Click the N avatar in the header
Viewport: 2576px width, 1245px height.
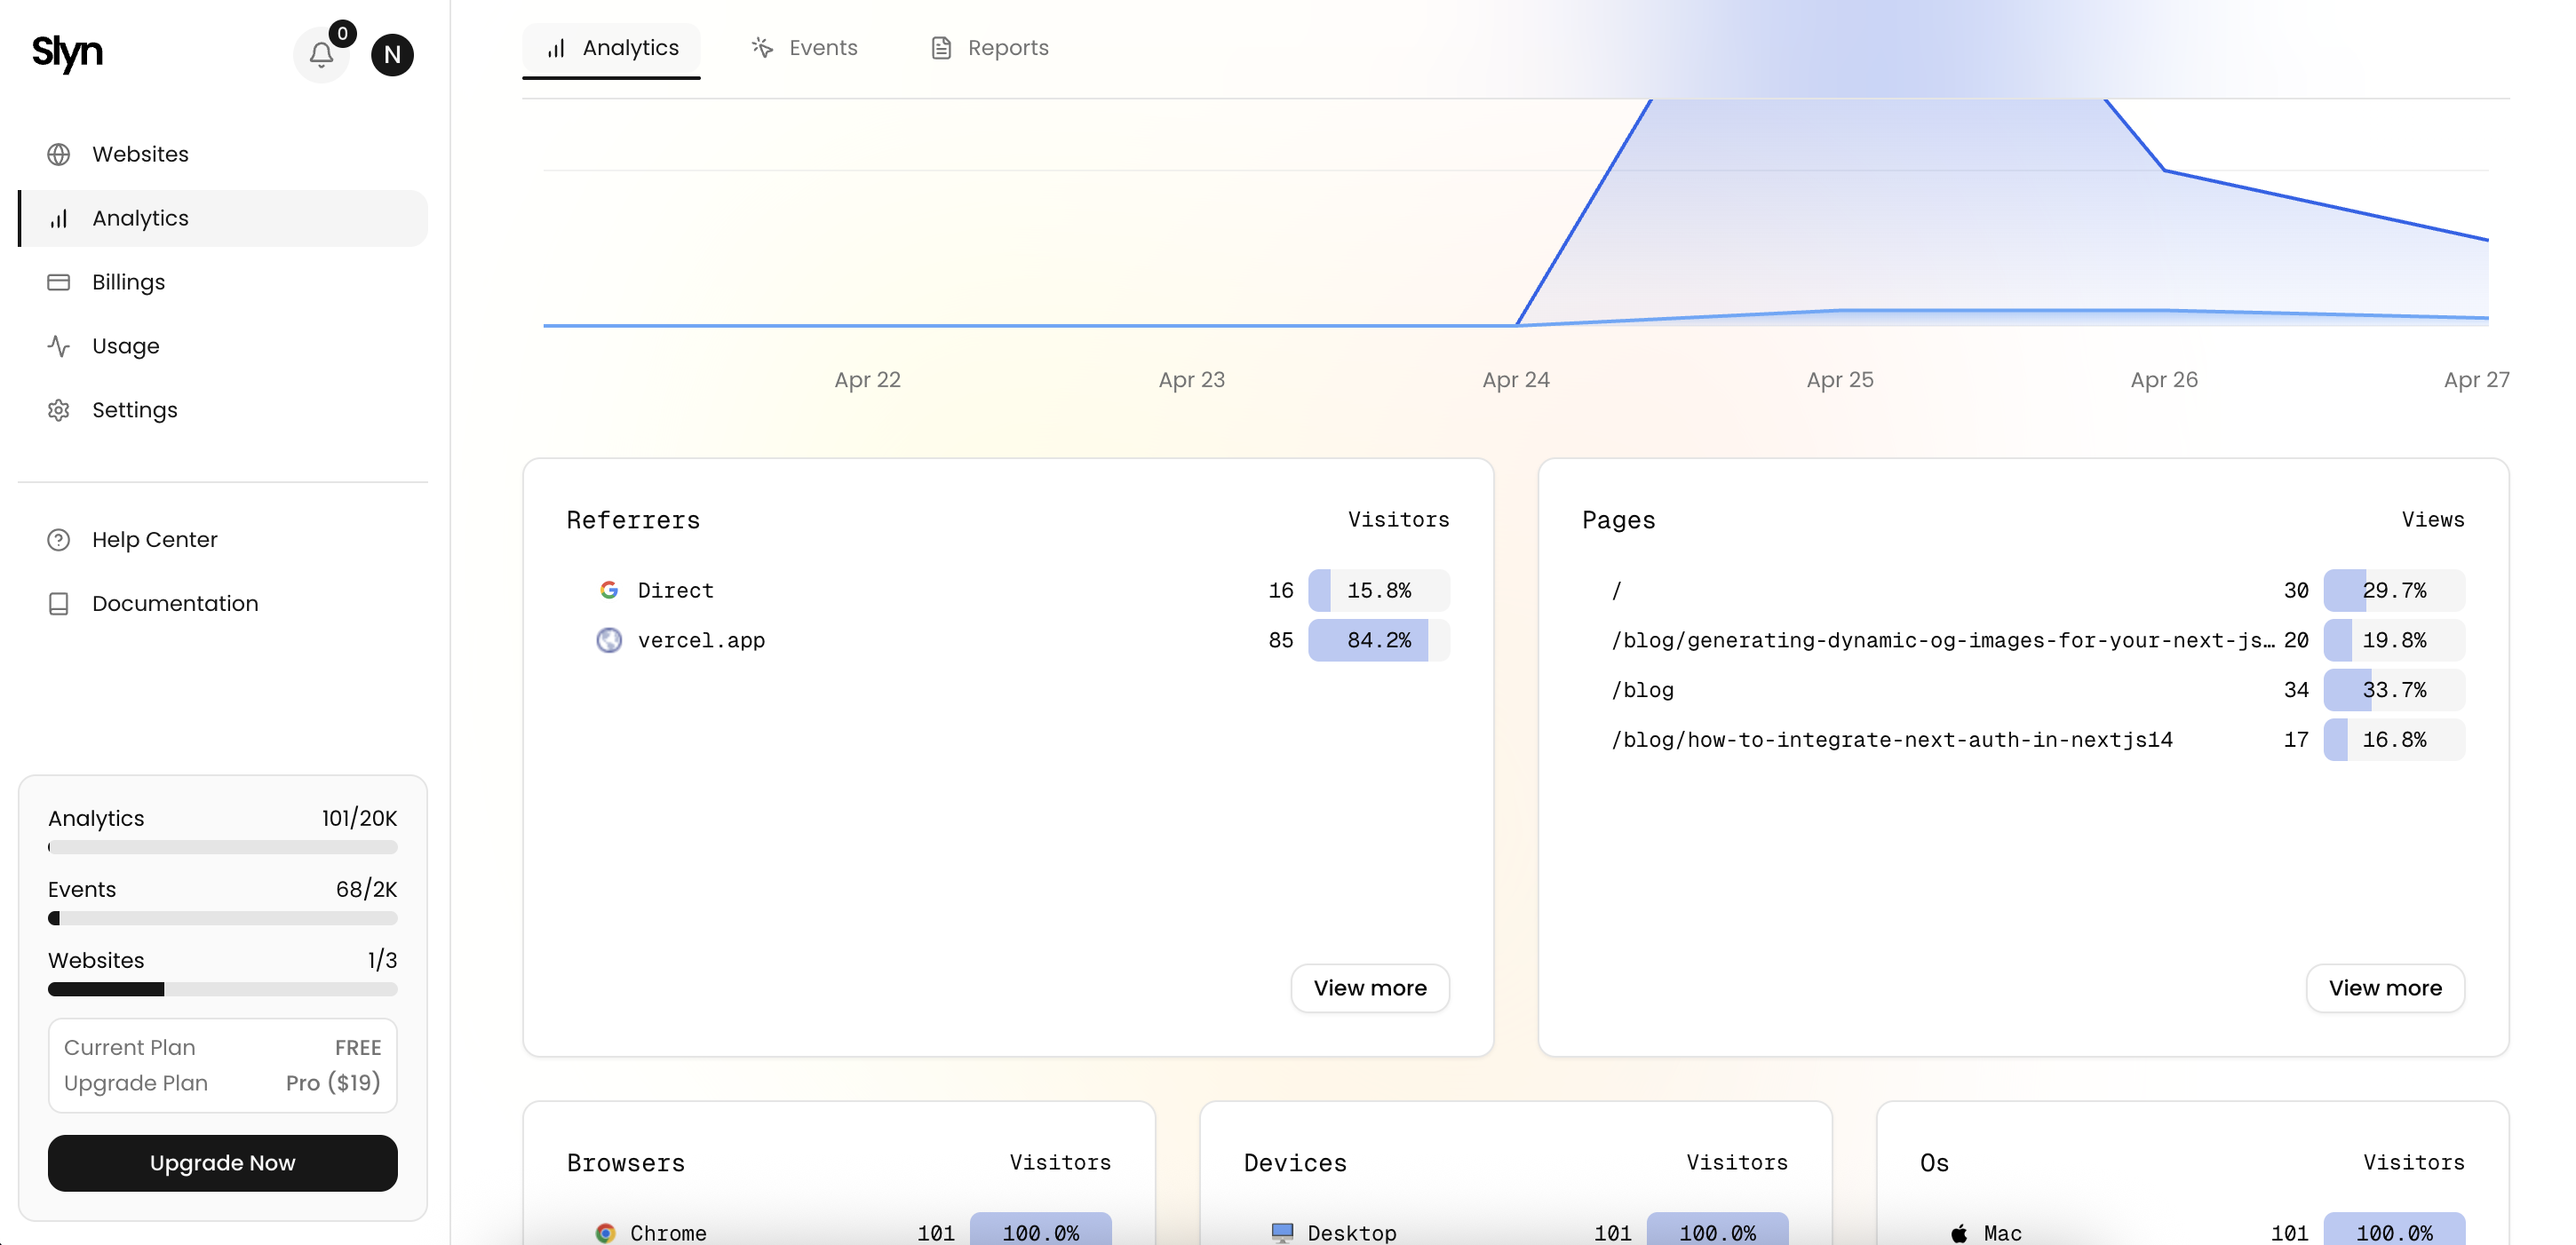click(x=392, y=55)
